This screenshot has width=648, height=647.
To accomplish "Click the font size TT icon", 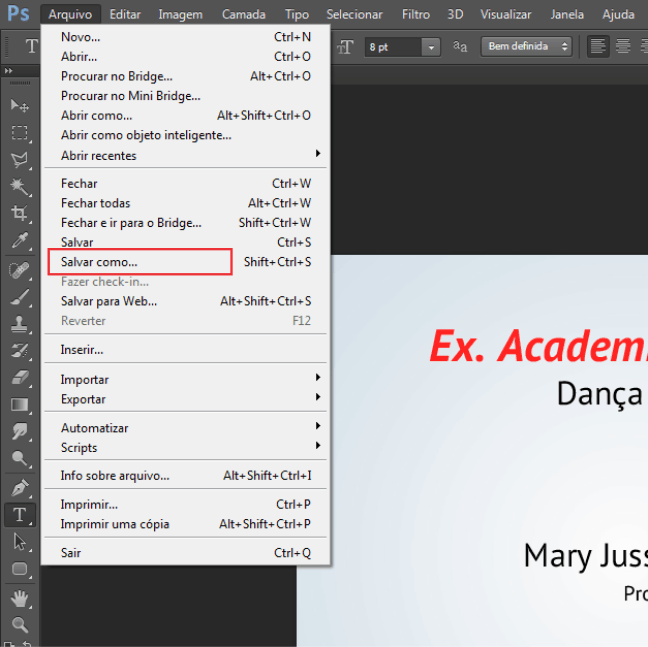I will pos(345,47).
